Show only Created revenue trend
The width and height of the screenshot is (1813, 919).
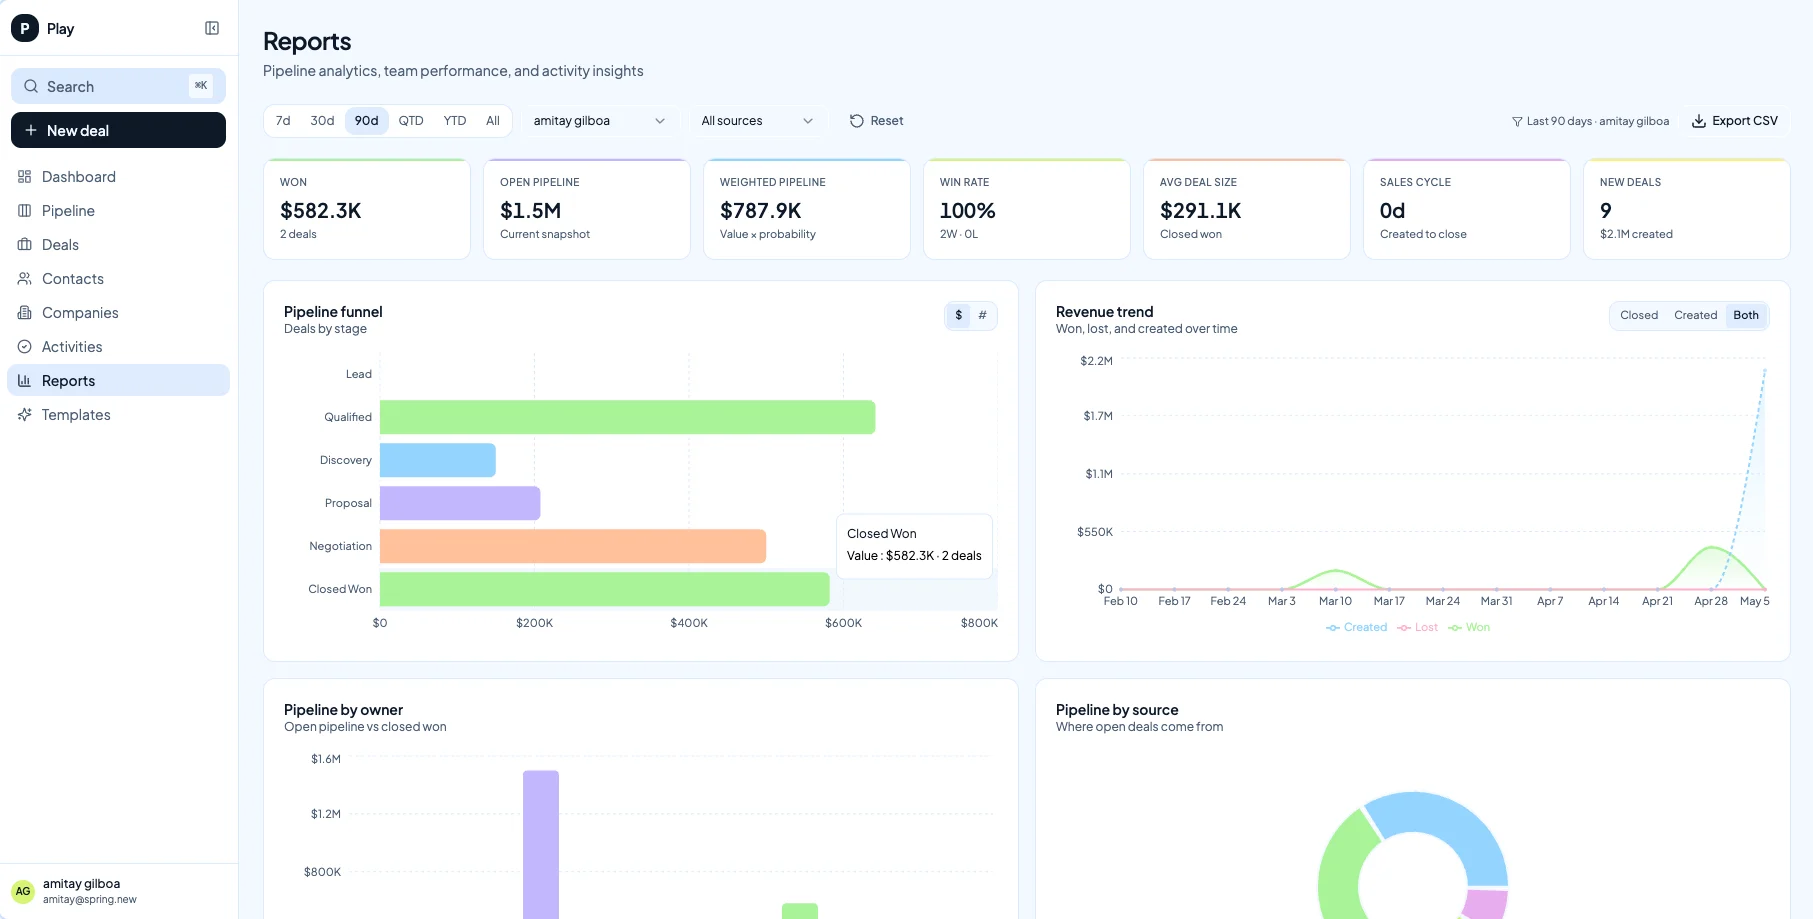tap(1696, 315)
